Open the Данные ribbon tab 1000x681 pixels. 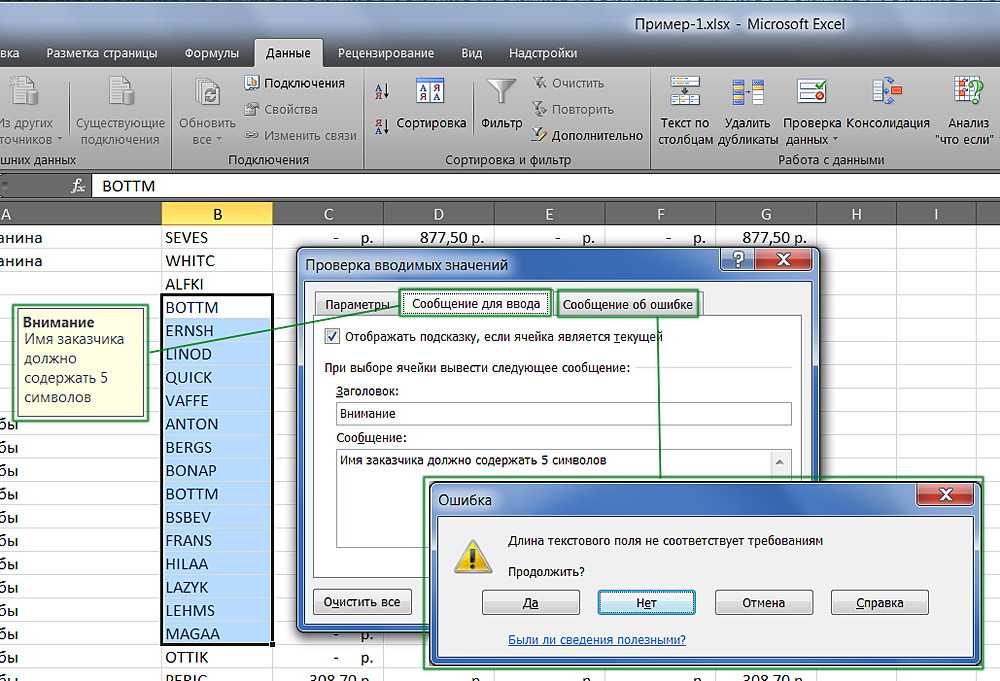(x=288, y=53)
